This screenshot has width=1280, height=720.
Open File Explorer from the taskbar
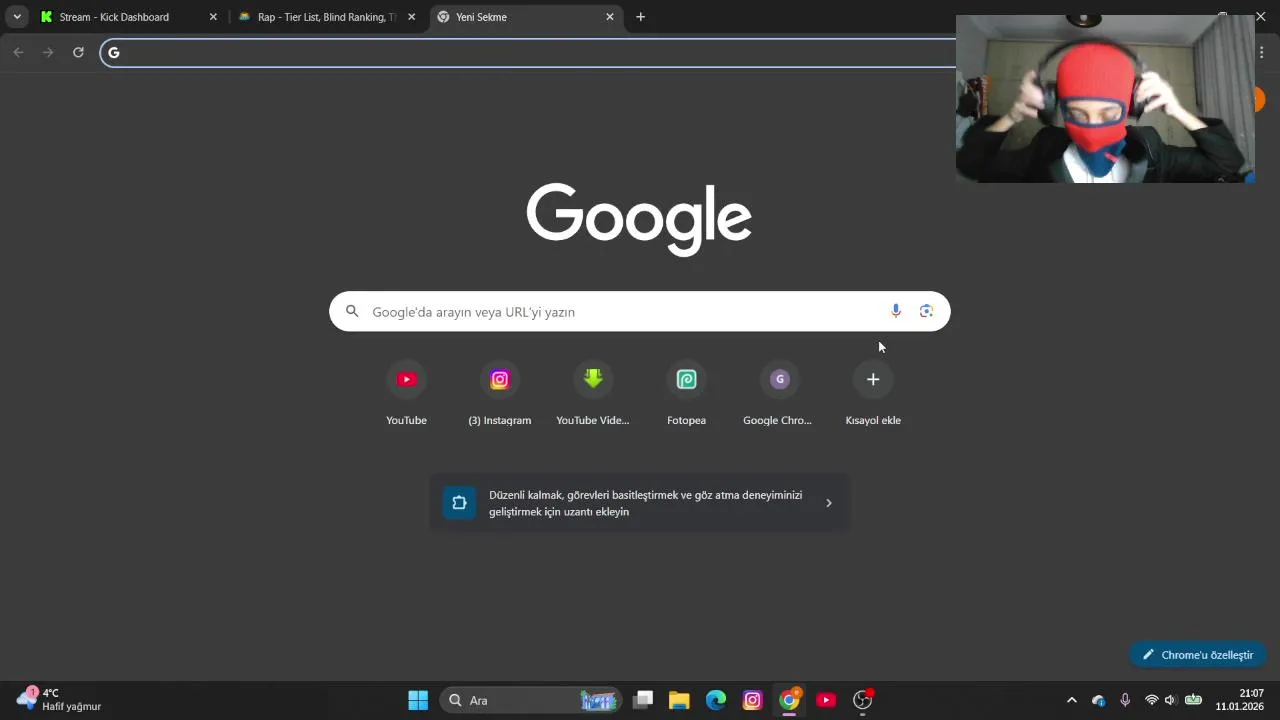pos(679,700)
